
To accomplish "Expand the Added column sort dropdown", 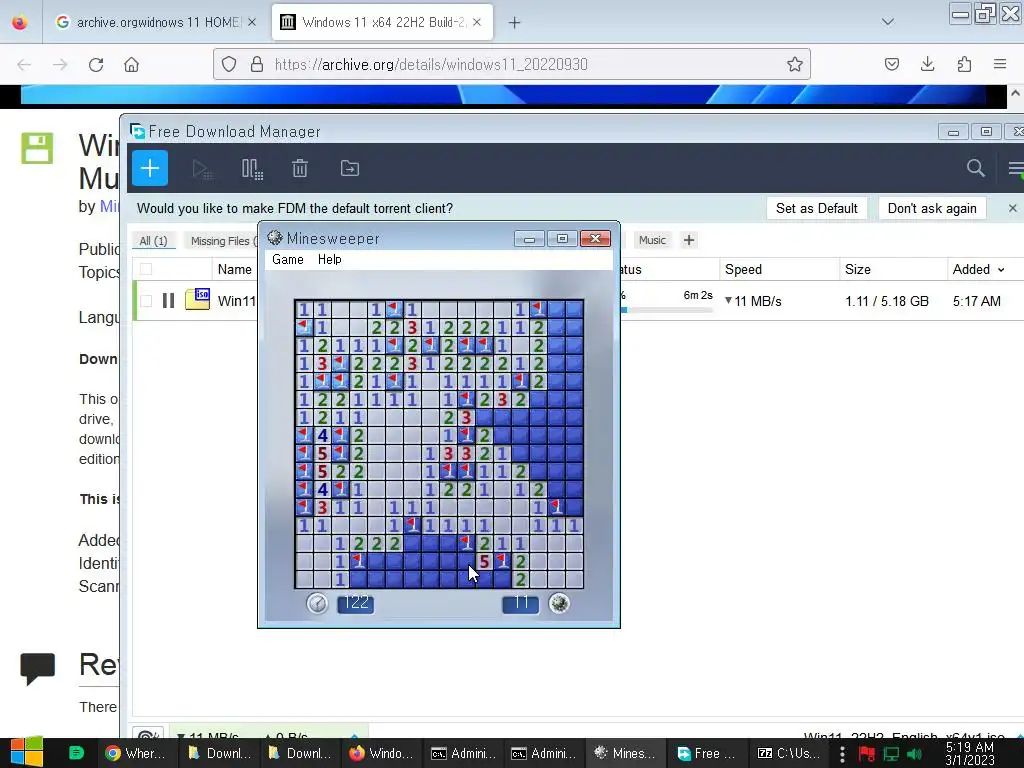I will tap(1001, 270).
